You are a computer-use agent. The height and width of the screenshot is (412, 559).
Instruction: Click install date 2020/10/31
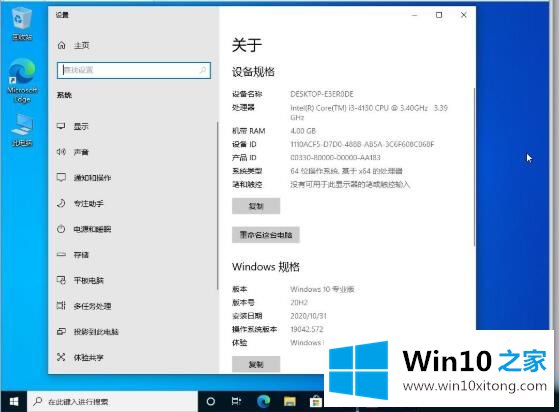coord(308,316)
